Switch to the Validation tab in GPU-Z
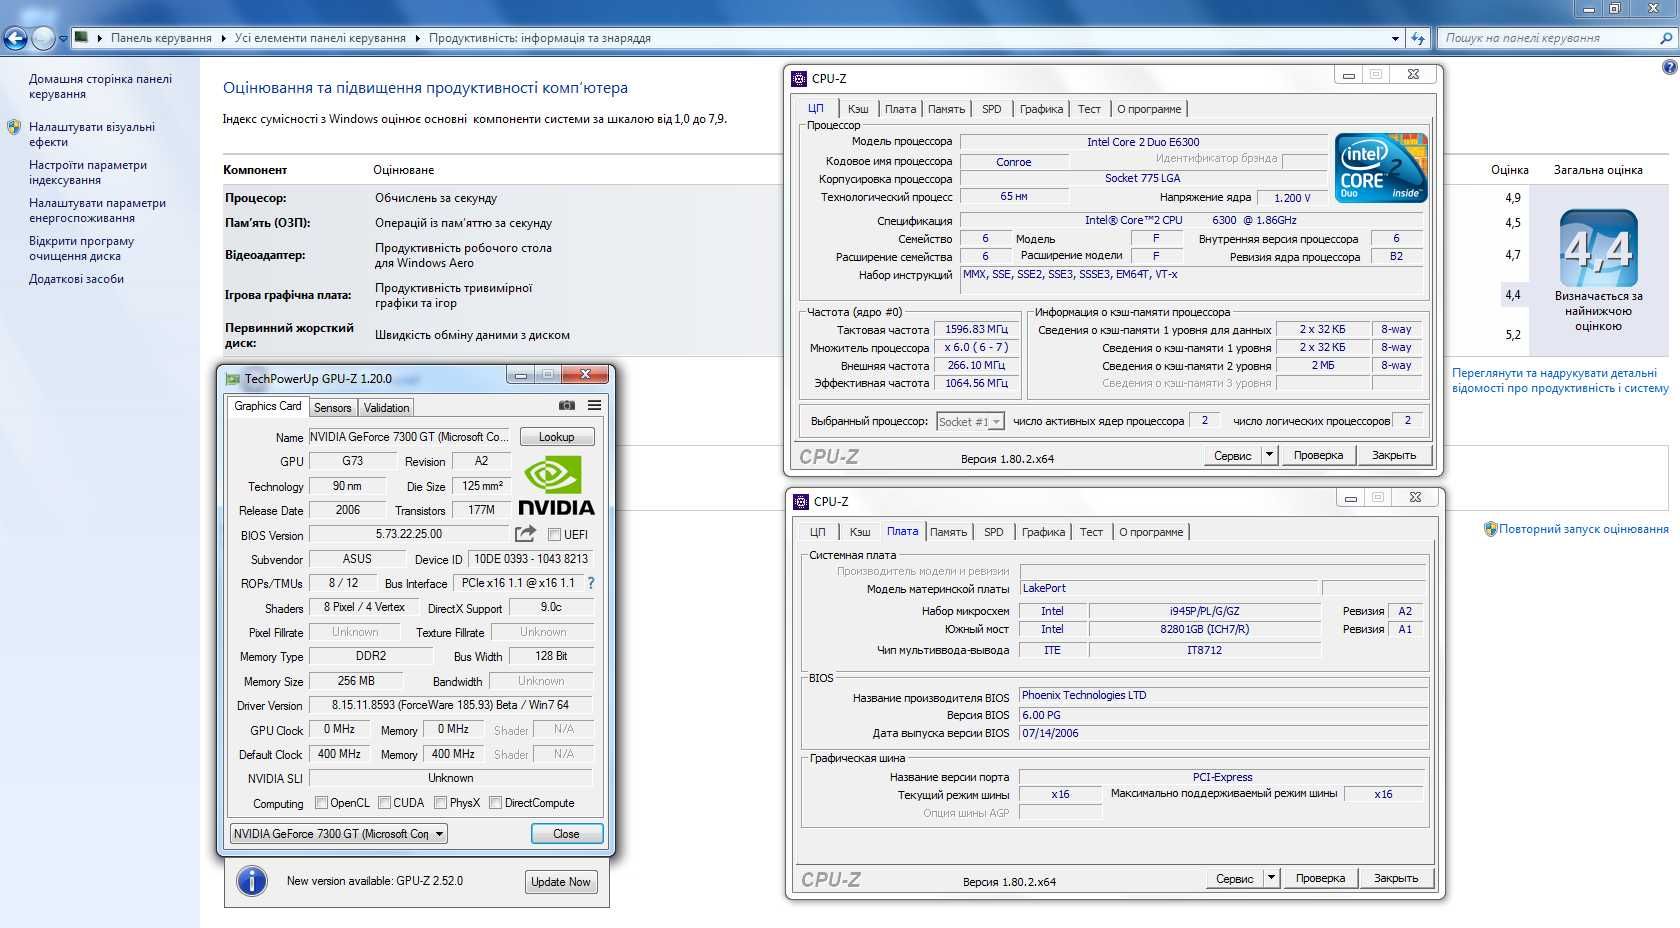 pos(386,408)
